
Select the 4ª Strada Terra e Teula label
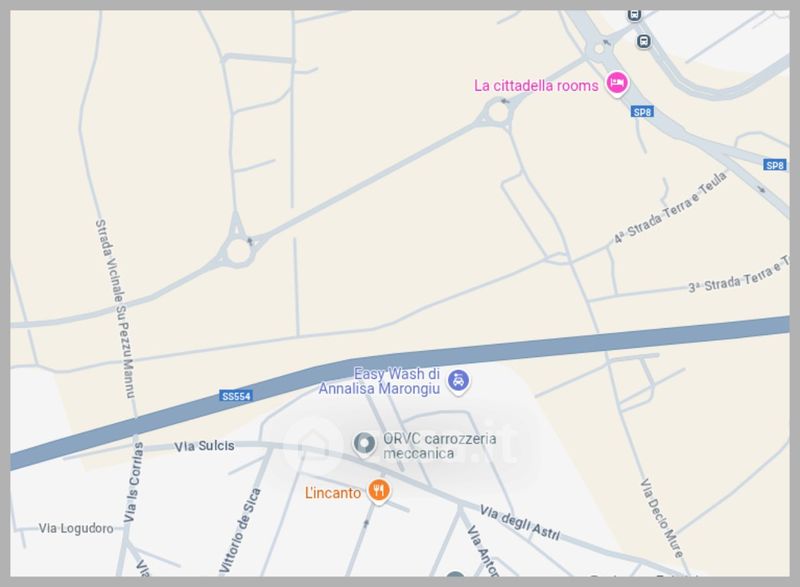670,208
